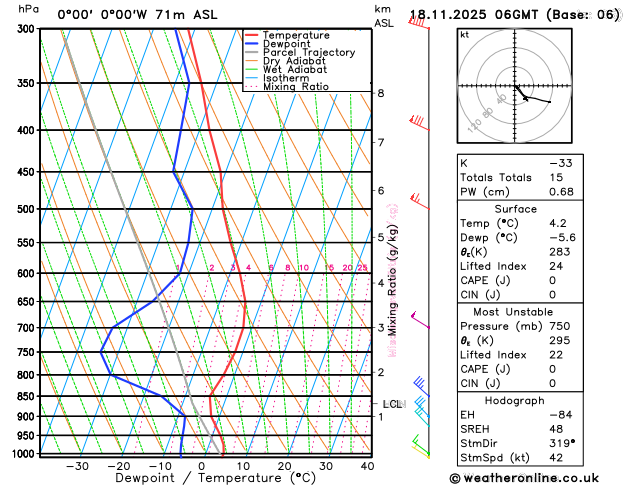629x486 pixels.
Task: Click the StmSpd (kt) value 42
Action: [556, 458]
